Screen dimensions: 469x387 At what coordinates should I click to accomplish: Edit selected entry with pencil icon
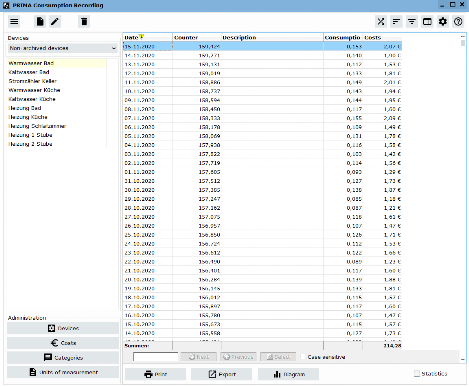(55, 22)
